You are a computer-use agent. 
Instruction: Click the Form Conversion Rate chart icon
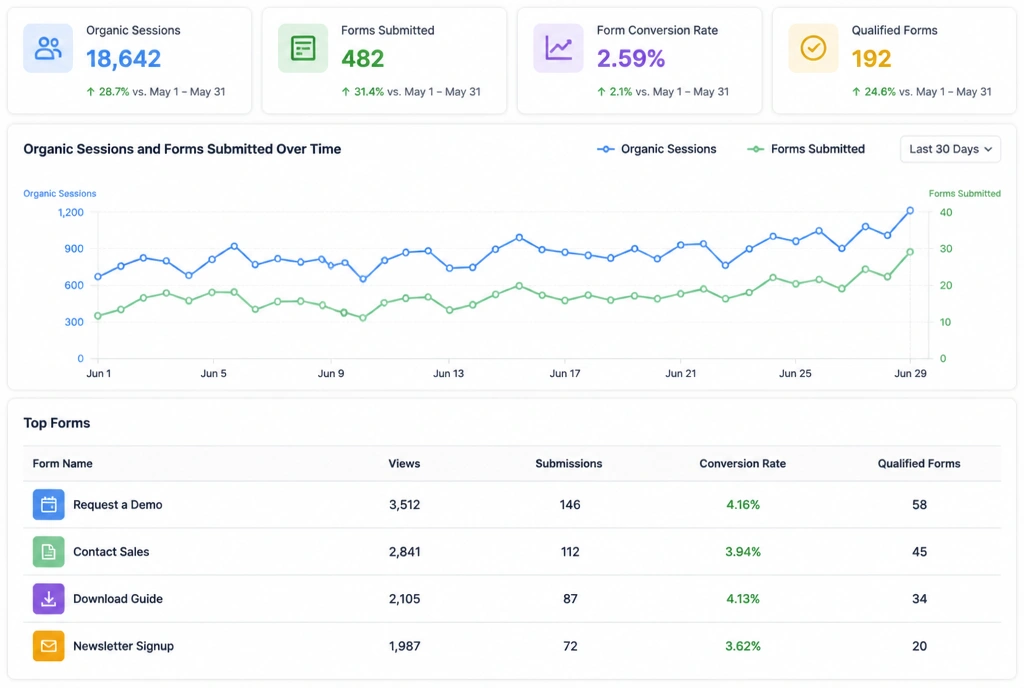(x=558, y=48)
